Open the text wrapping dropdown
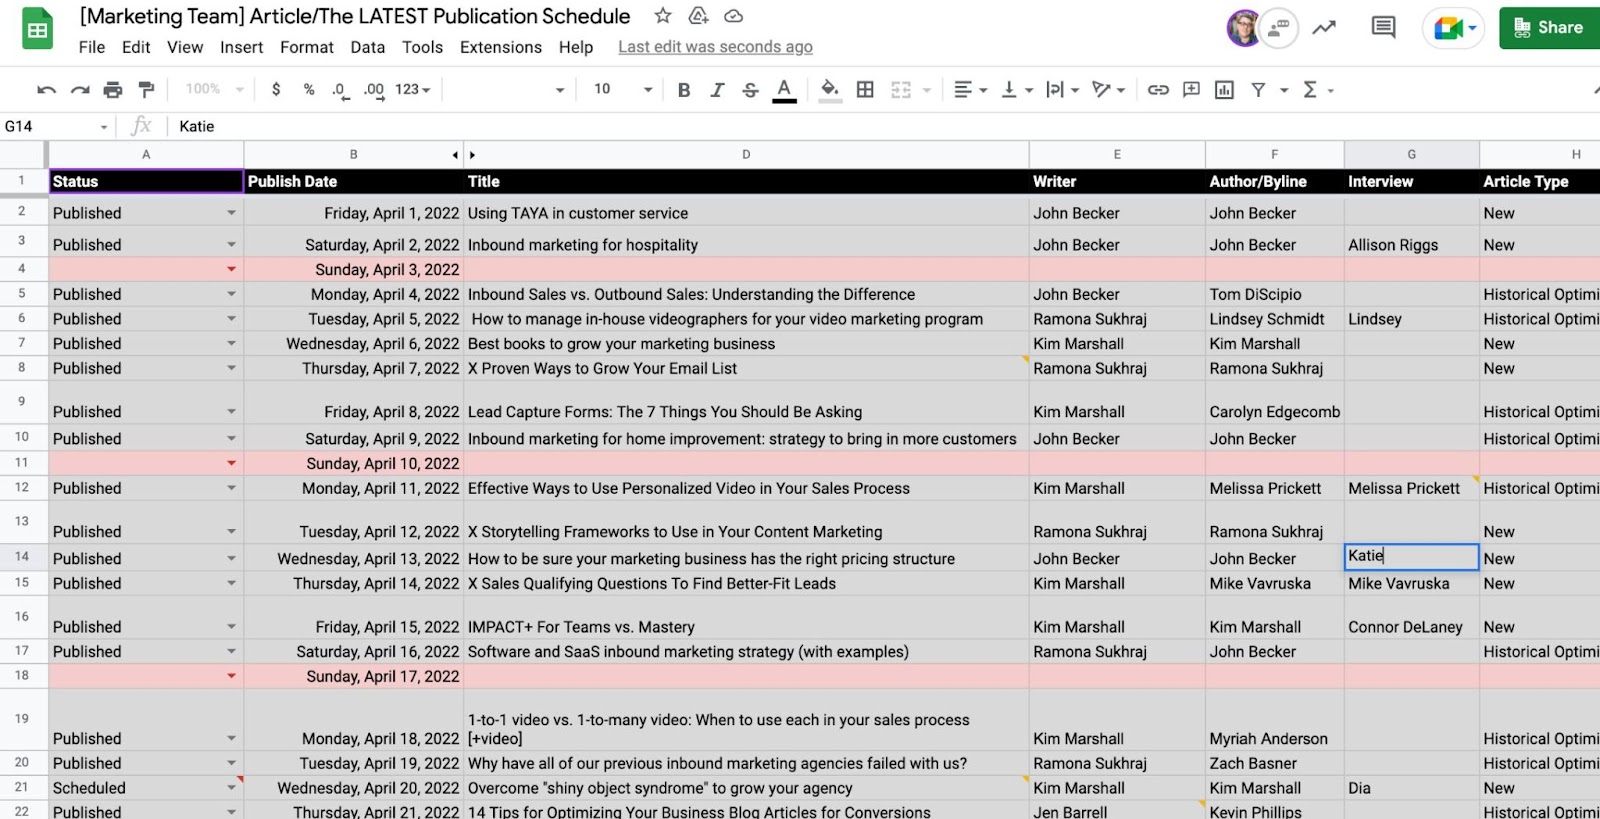The height and width of the screenshot is (819, 1600). 1062,90
